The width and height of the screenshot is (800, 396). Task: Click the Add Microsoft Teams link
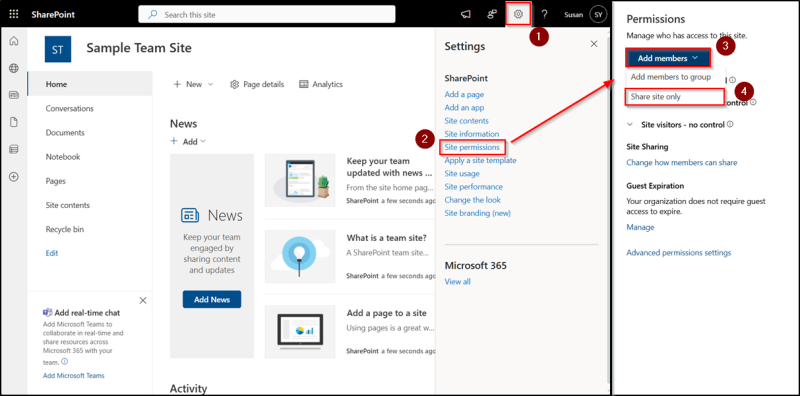(73, 376)
